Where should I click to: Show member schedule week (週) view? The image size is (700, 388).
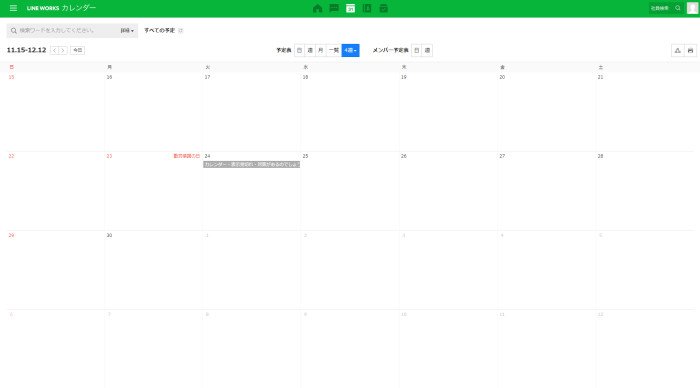427,50
